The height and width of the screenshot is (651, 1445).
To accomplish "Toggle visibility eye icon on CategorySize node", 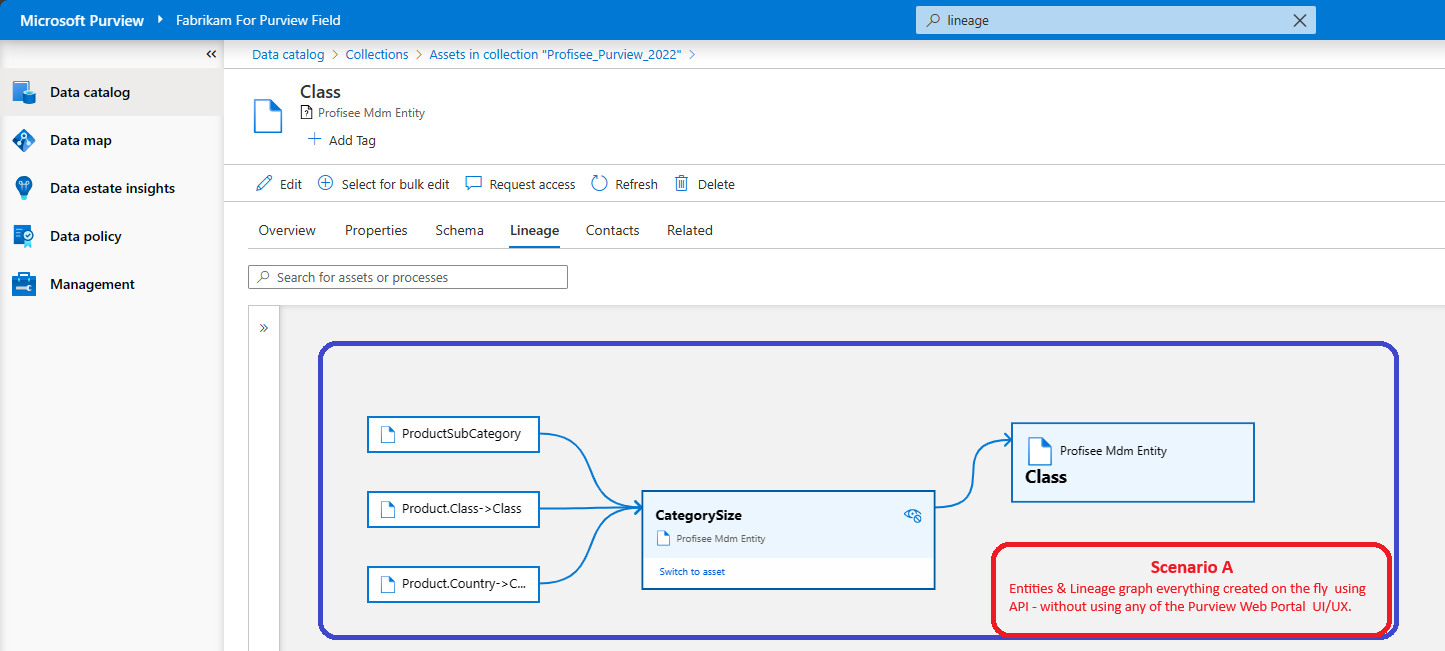I will (912, 515).
